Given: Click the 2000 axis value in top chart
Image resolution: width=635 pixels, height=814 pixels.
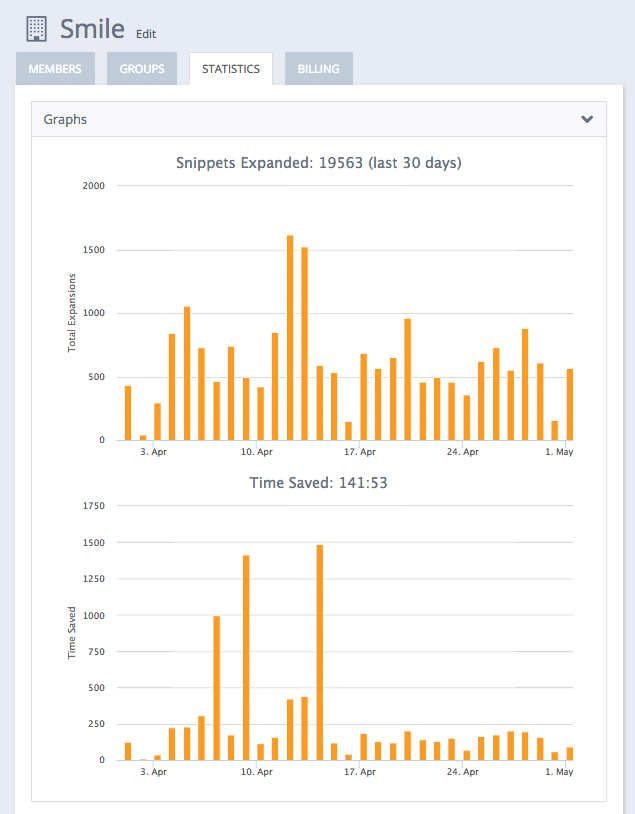Looking at the screenshot, I should click(x=93, y=186).
